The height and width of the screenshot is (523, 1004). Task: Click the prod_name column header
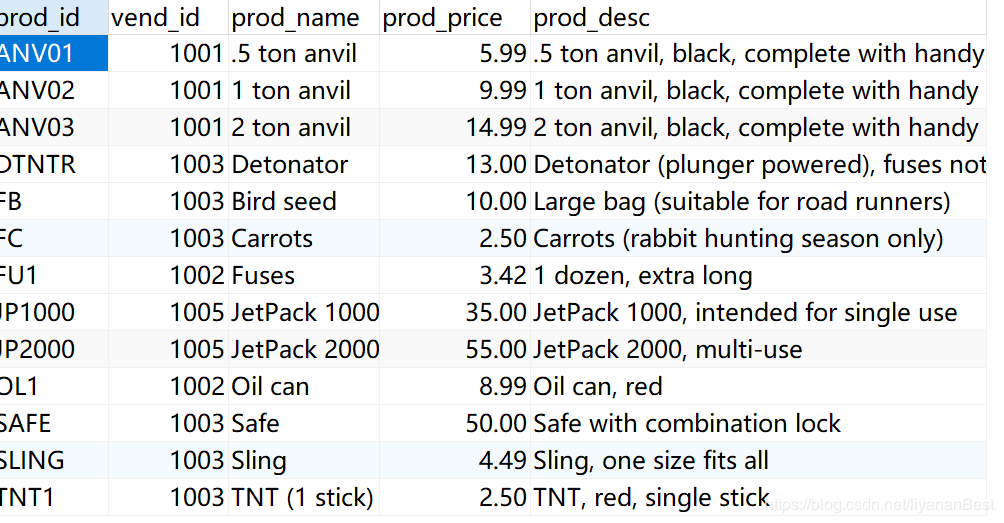point(295,17)
